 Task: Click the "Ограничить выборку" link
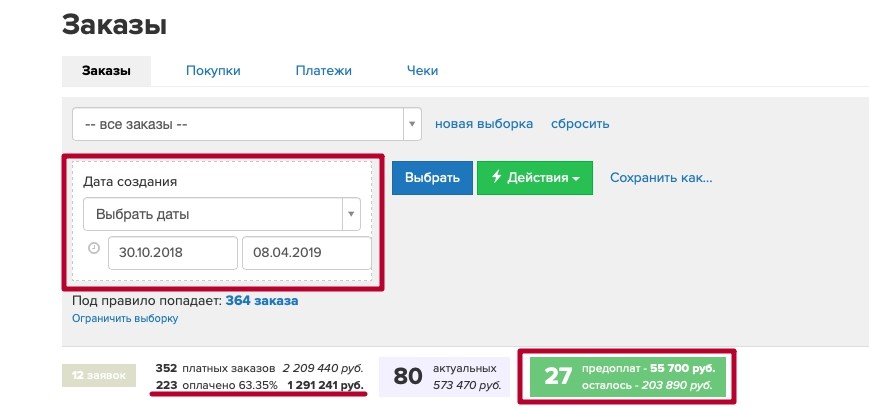click(125, 318)
